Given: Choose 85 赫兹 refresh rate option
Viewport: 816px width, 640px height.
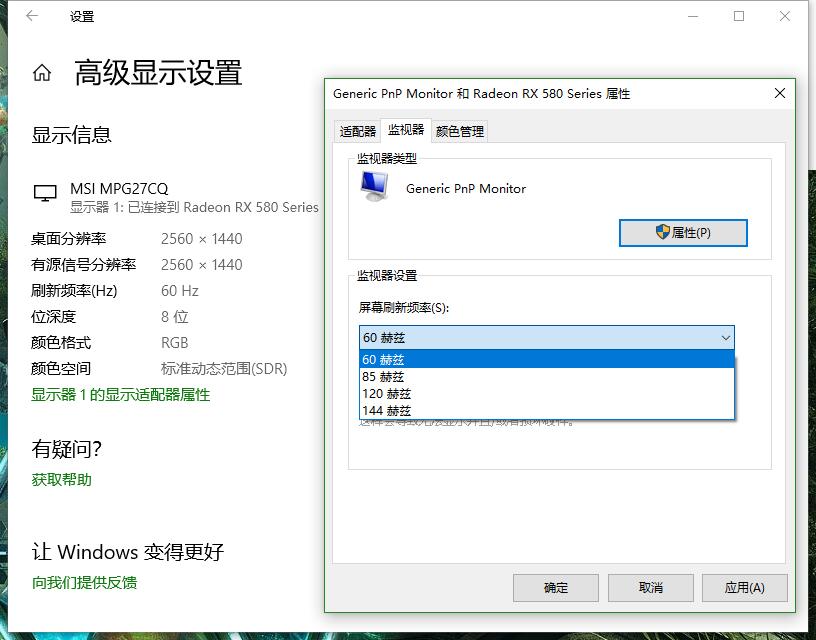Looking at the screenshot, I should point(384,377).
